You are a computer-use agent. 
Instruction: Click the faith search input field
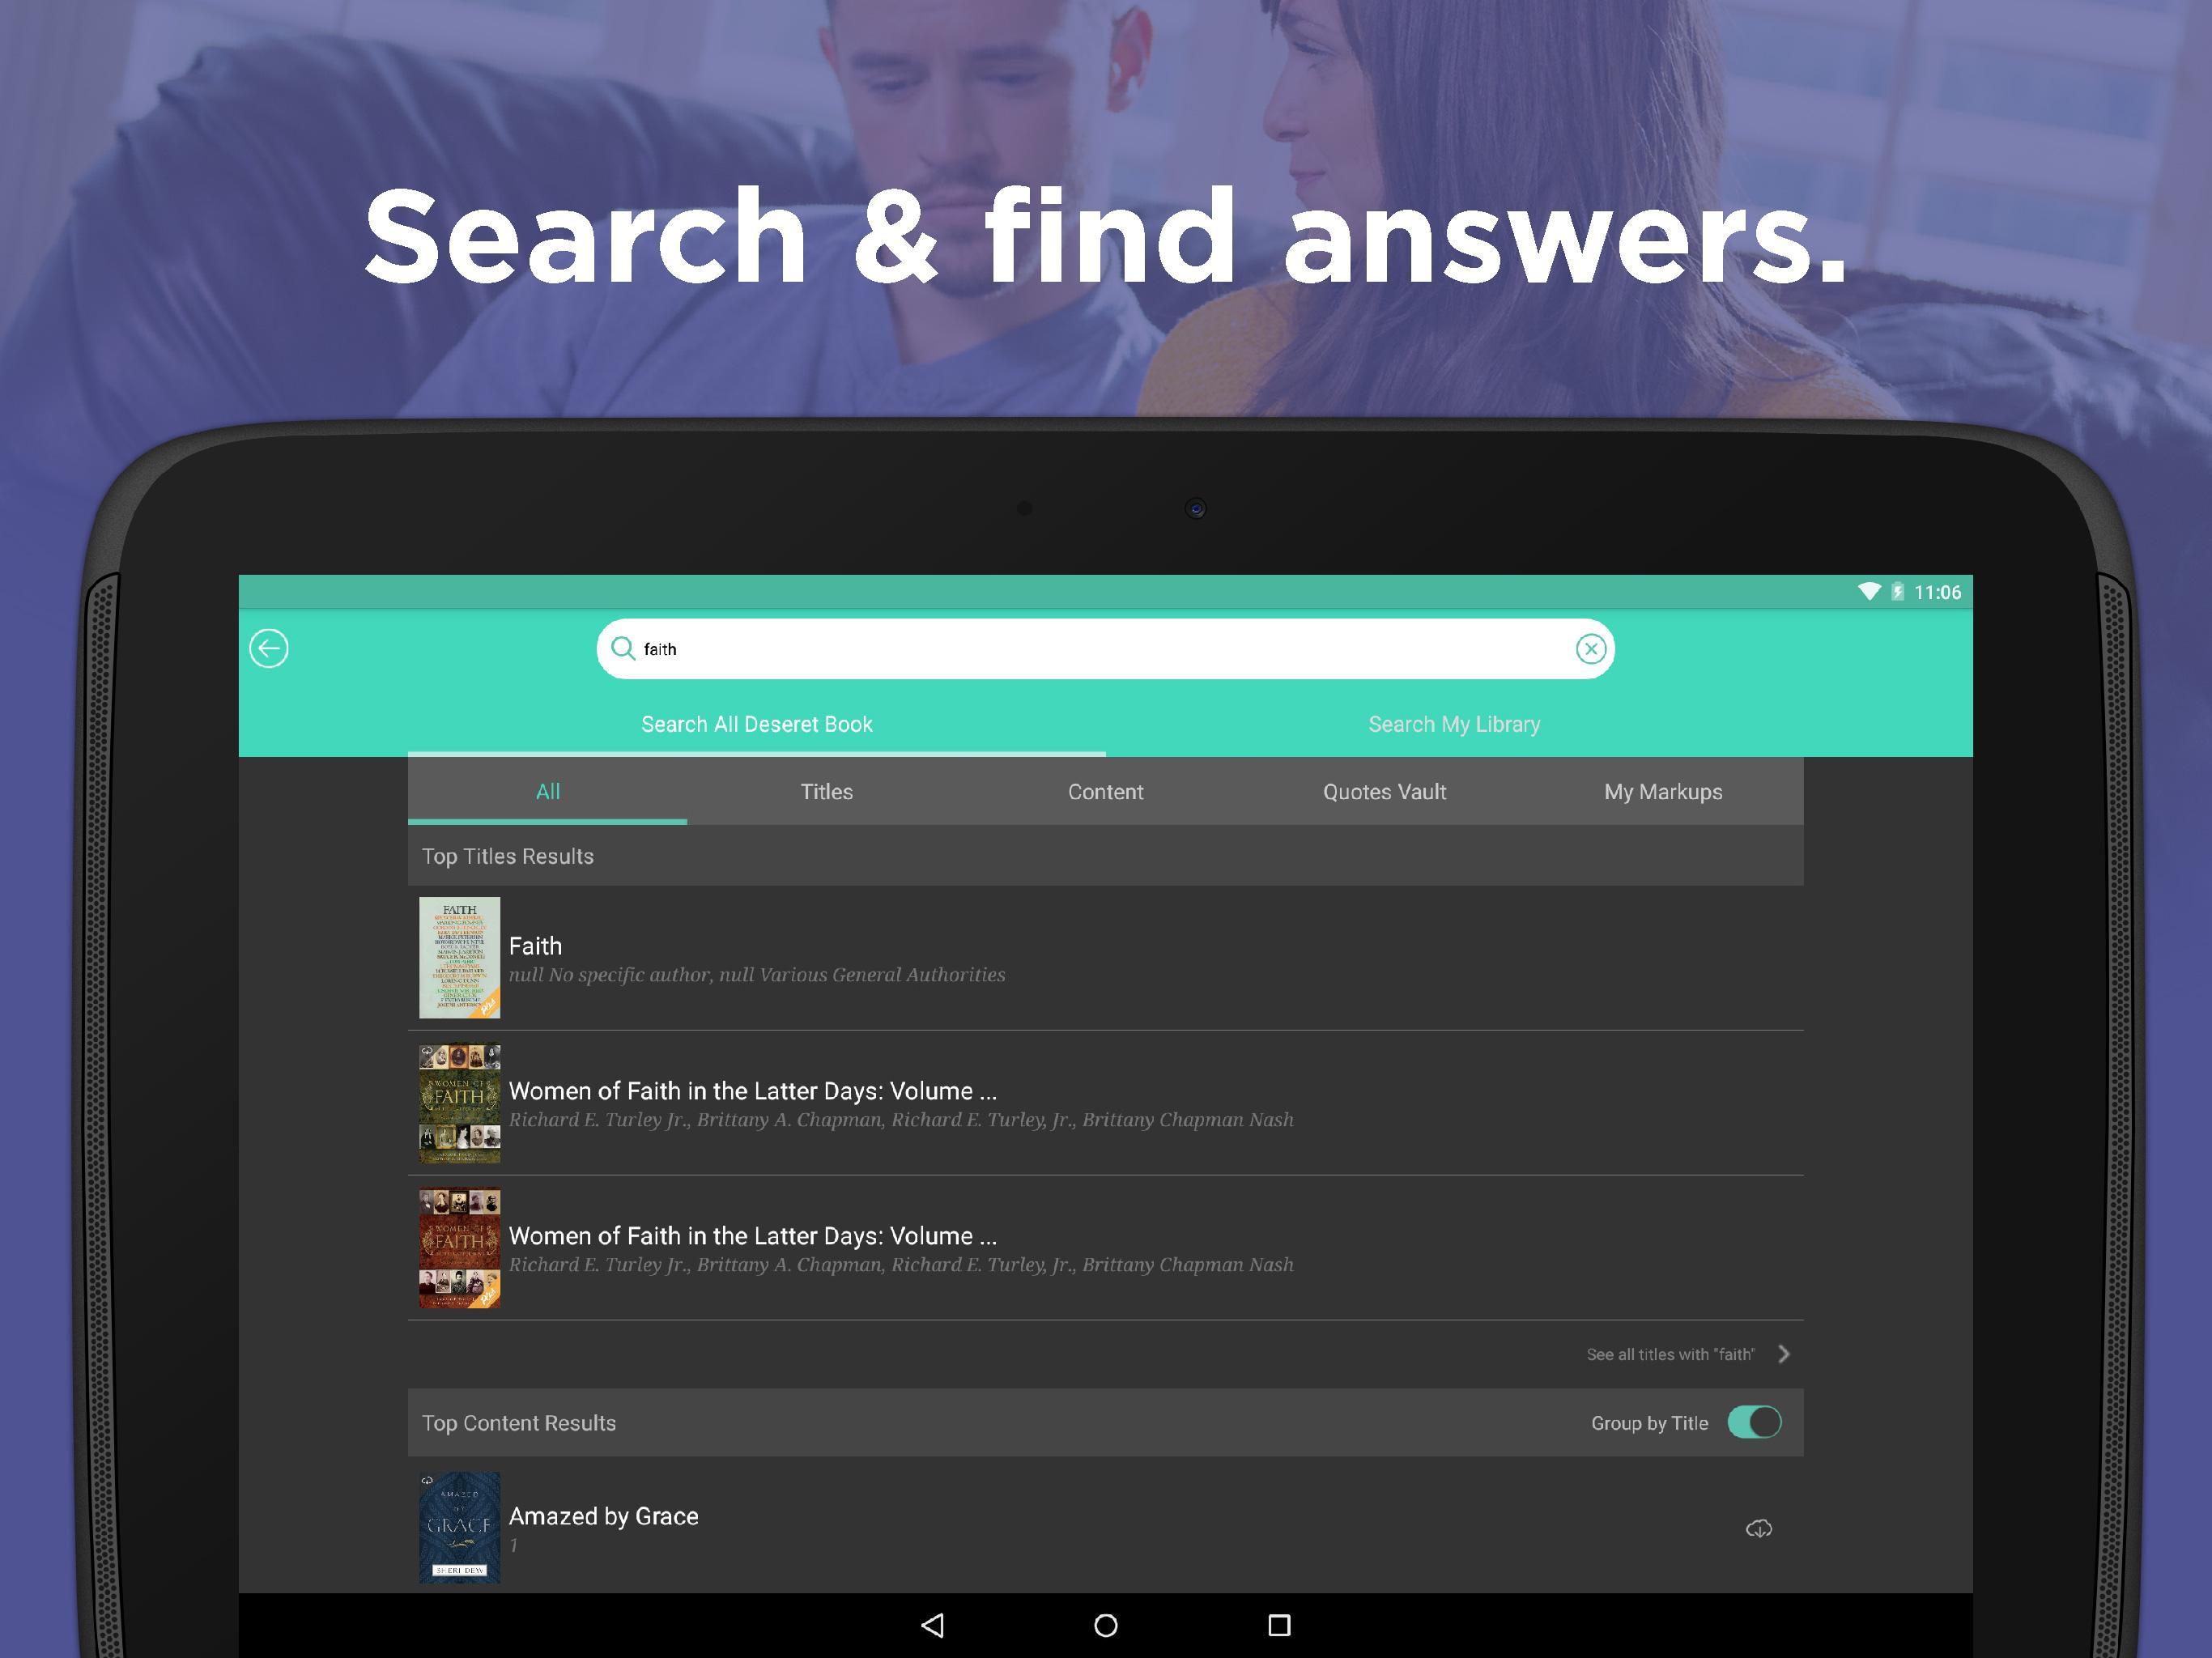pos(1104,648)
